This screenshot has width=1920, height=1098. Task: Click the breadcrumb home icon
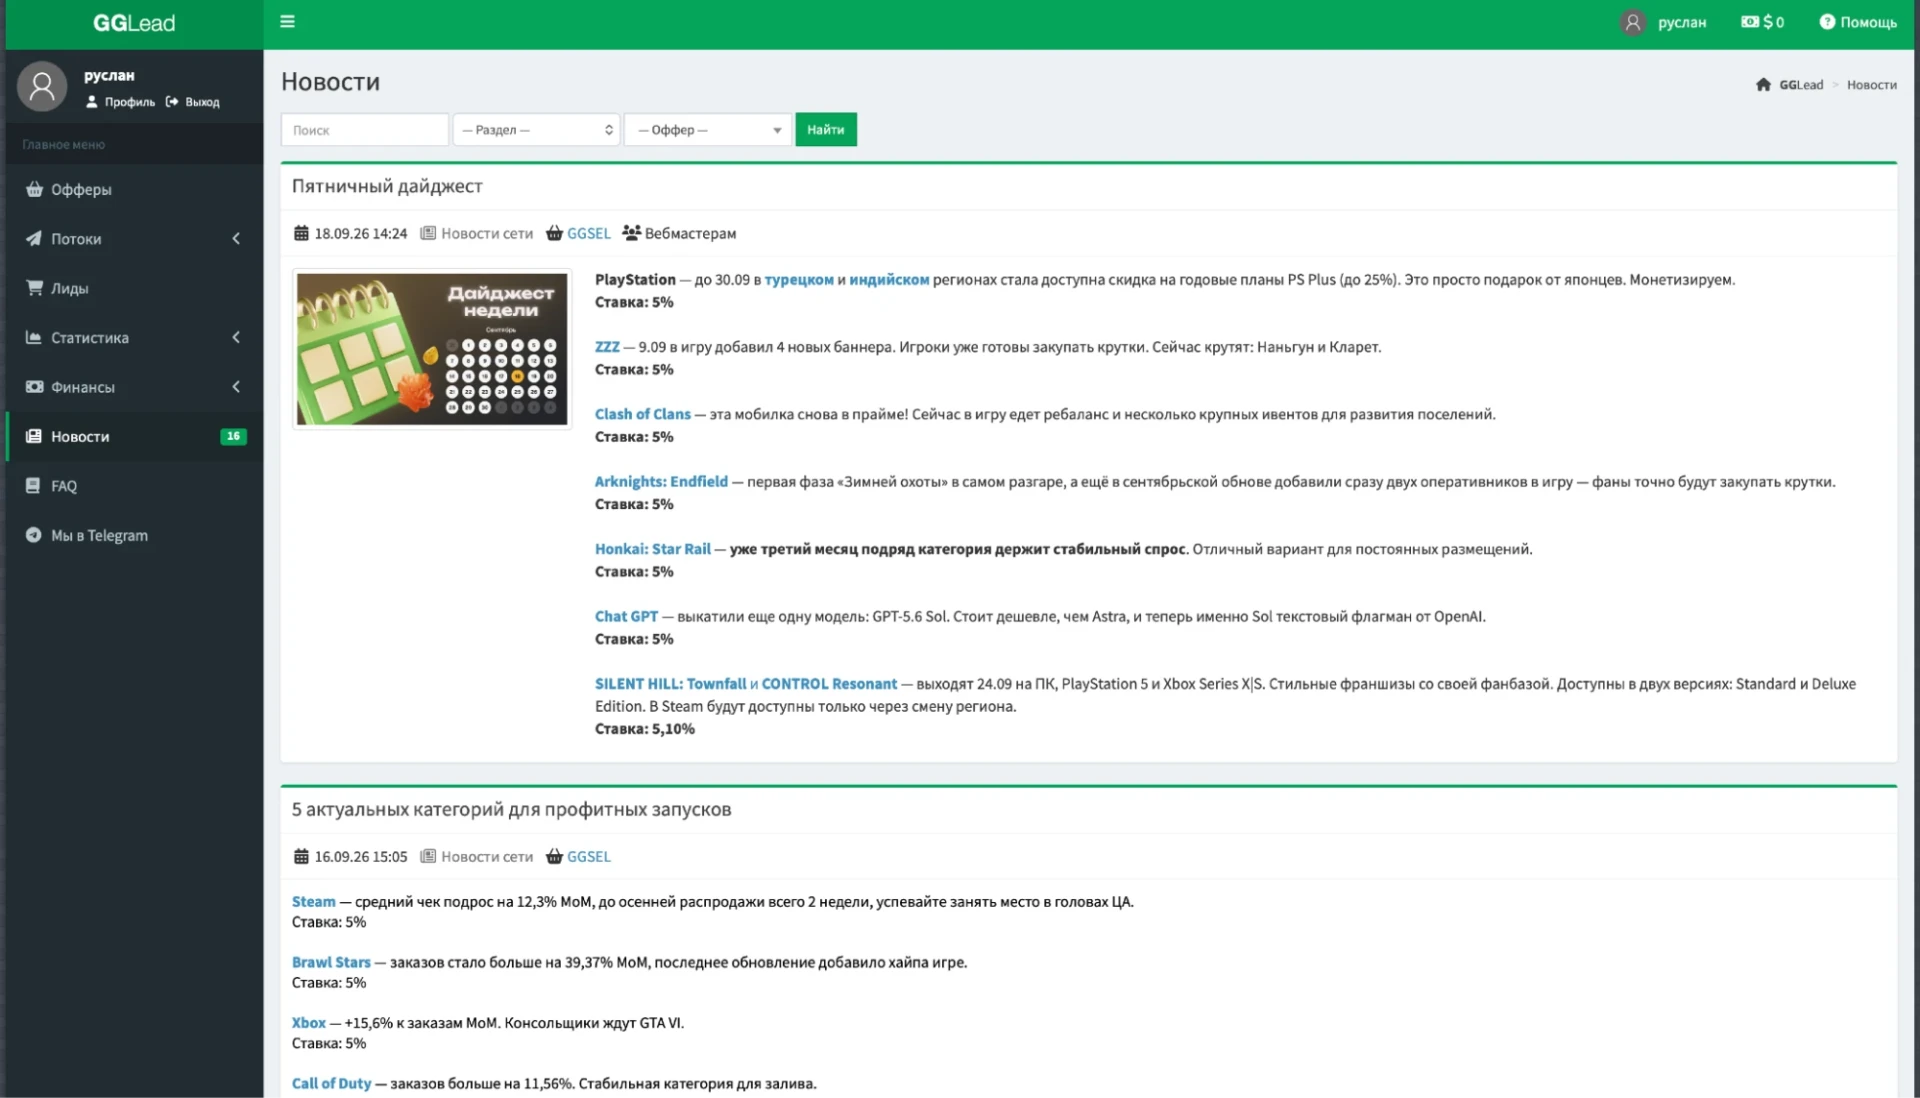click(x=1763, y=85)
